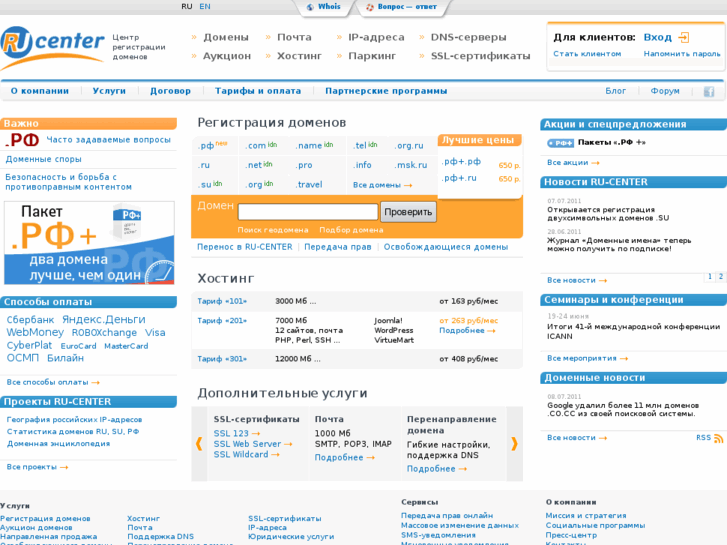Expand hosting Тариф «101» row

357,301
